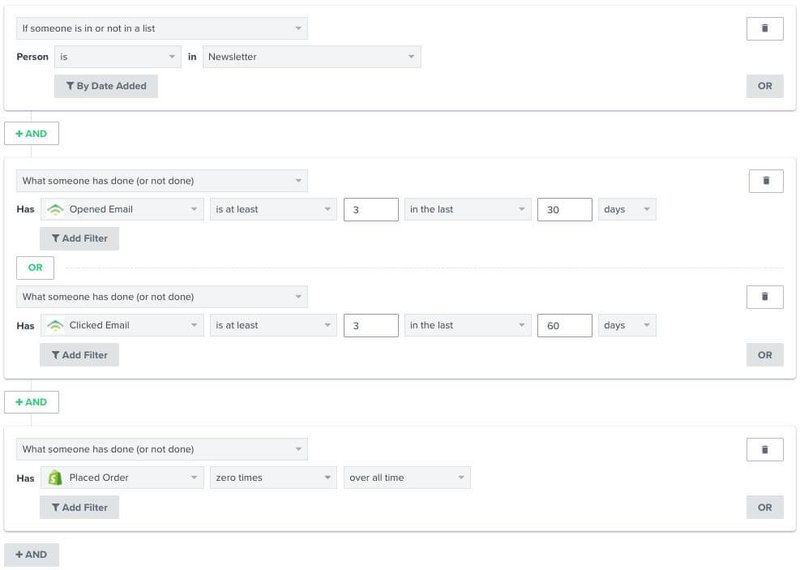Remove the Clicked Email condition via trash icon

[766, 297]
